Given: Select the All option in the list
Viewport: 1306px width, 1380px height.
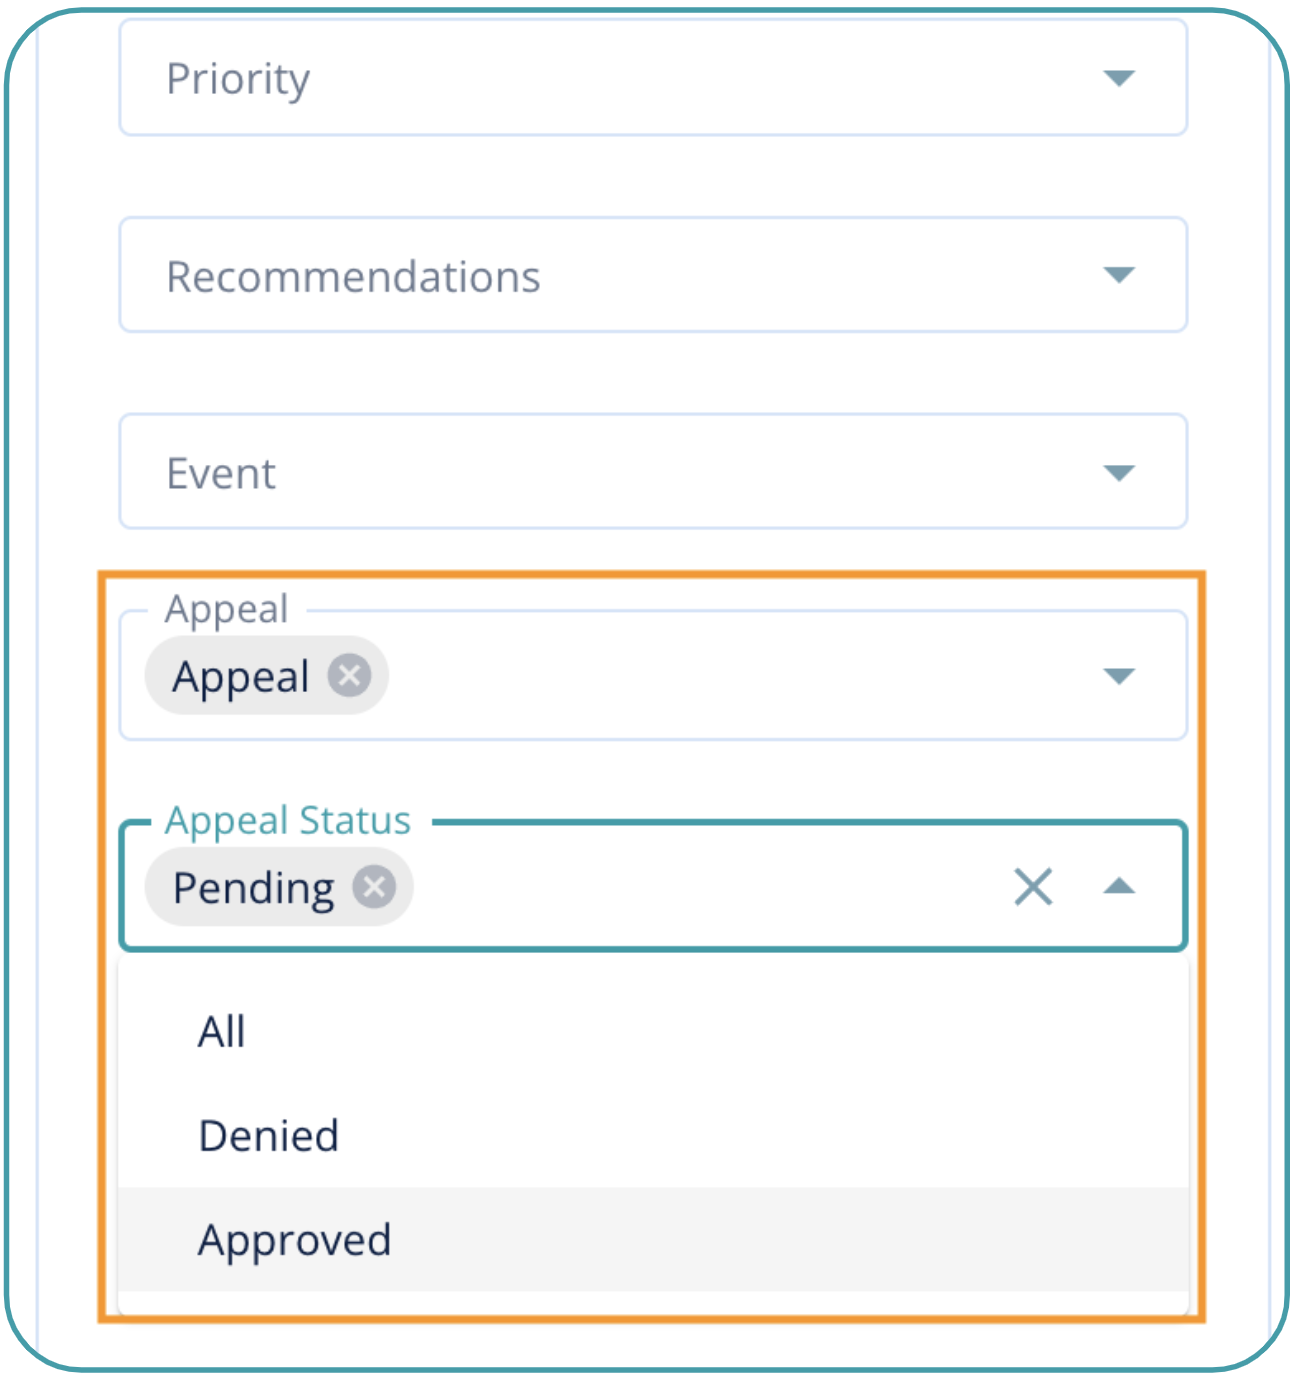Looking at the screenshot, I should pyautogui.click(x=222, y=1031).
